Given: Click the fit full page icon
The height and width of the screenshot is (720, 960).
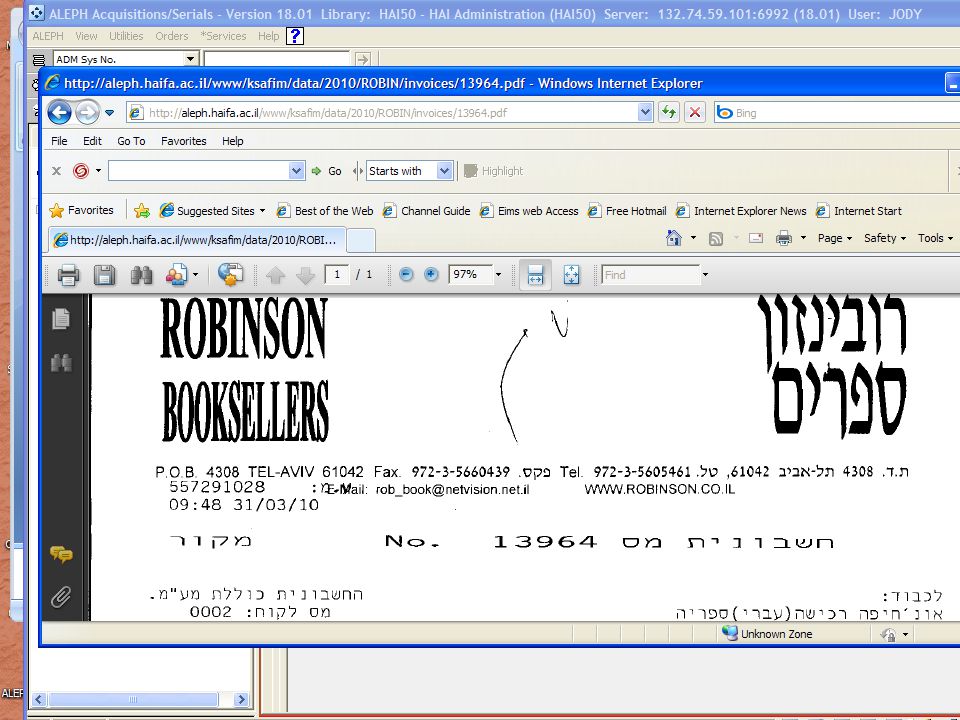Looking at the screenshot, I should pyautogui.click(x=571, y=275).
